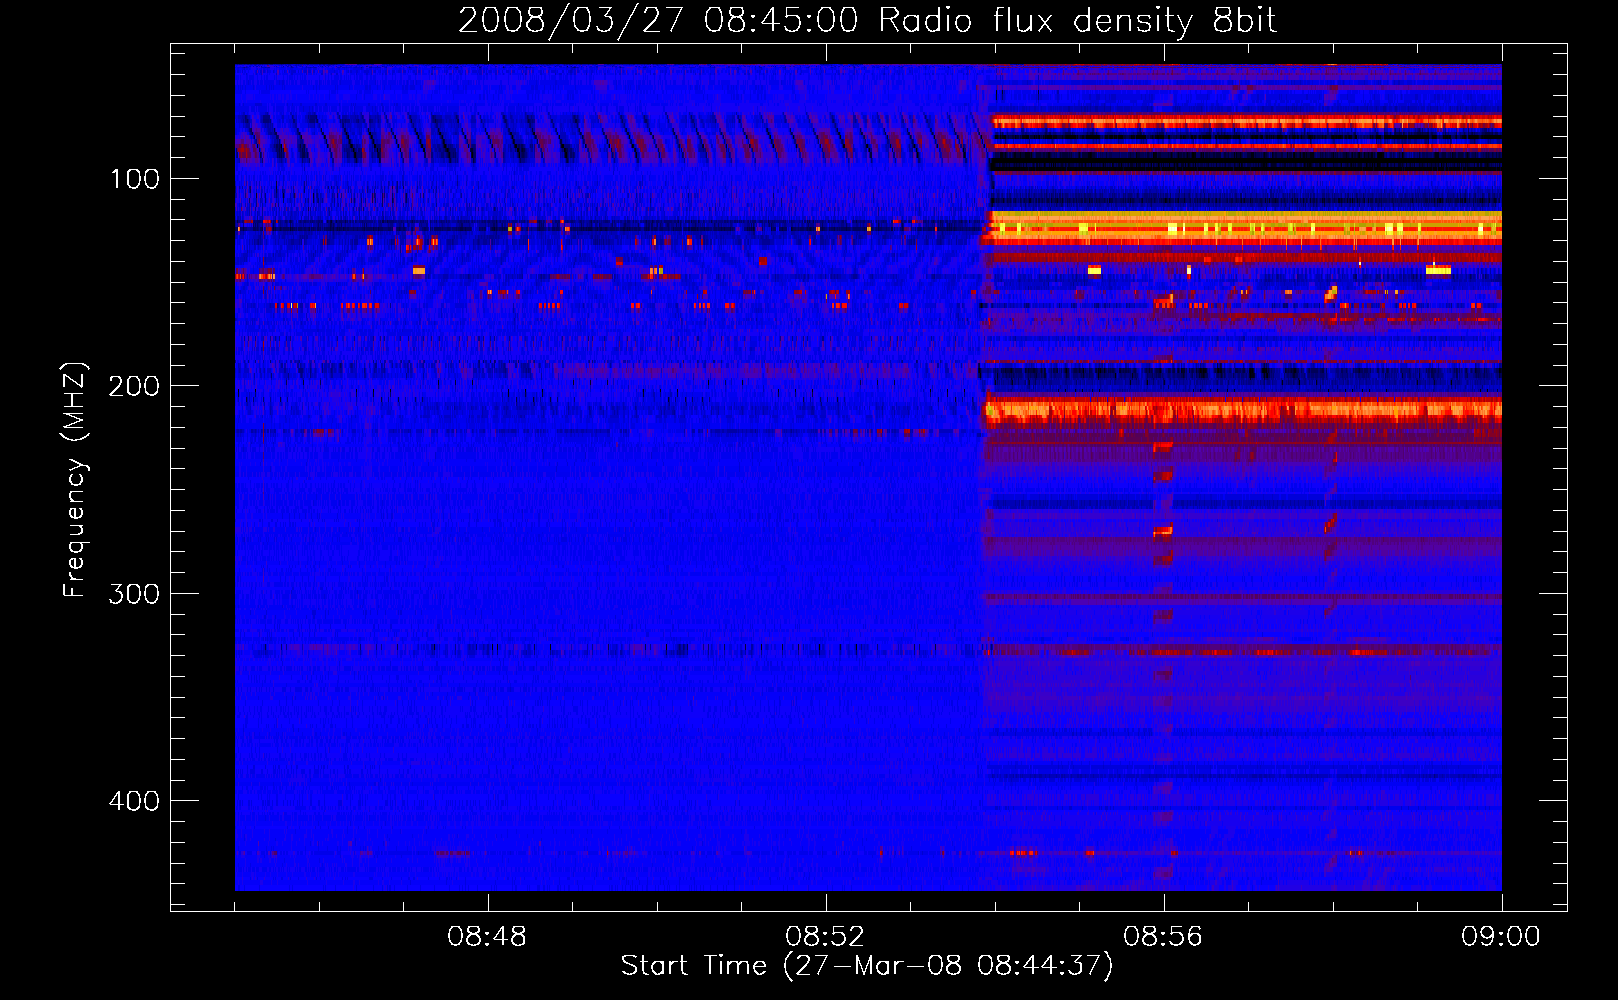Click the plot title '2008/03/27 08:45:00 Radio flux density 8bit'
1618x1000 pixels.
coord(867,20)
